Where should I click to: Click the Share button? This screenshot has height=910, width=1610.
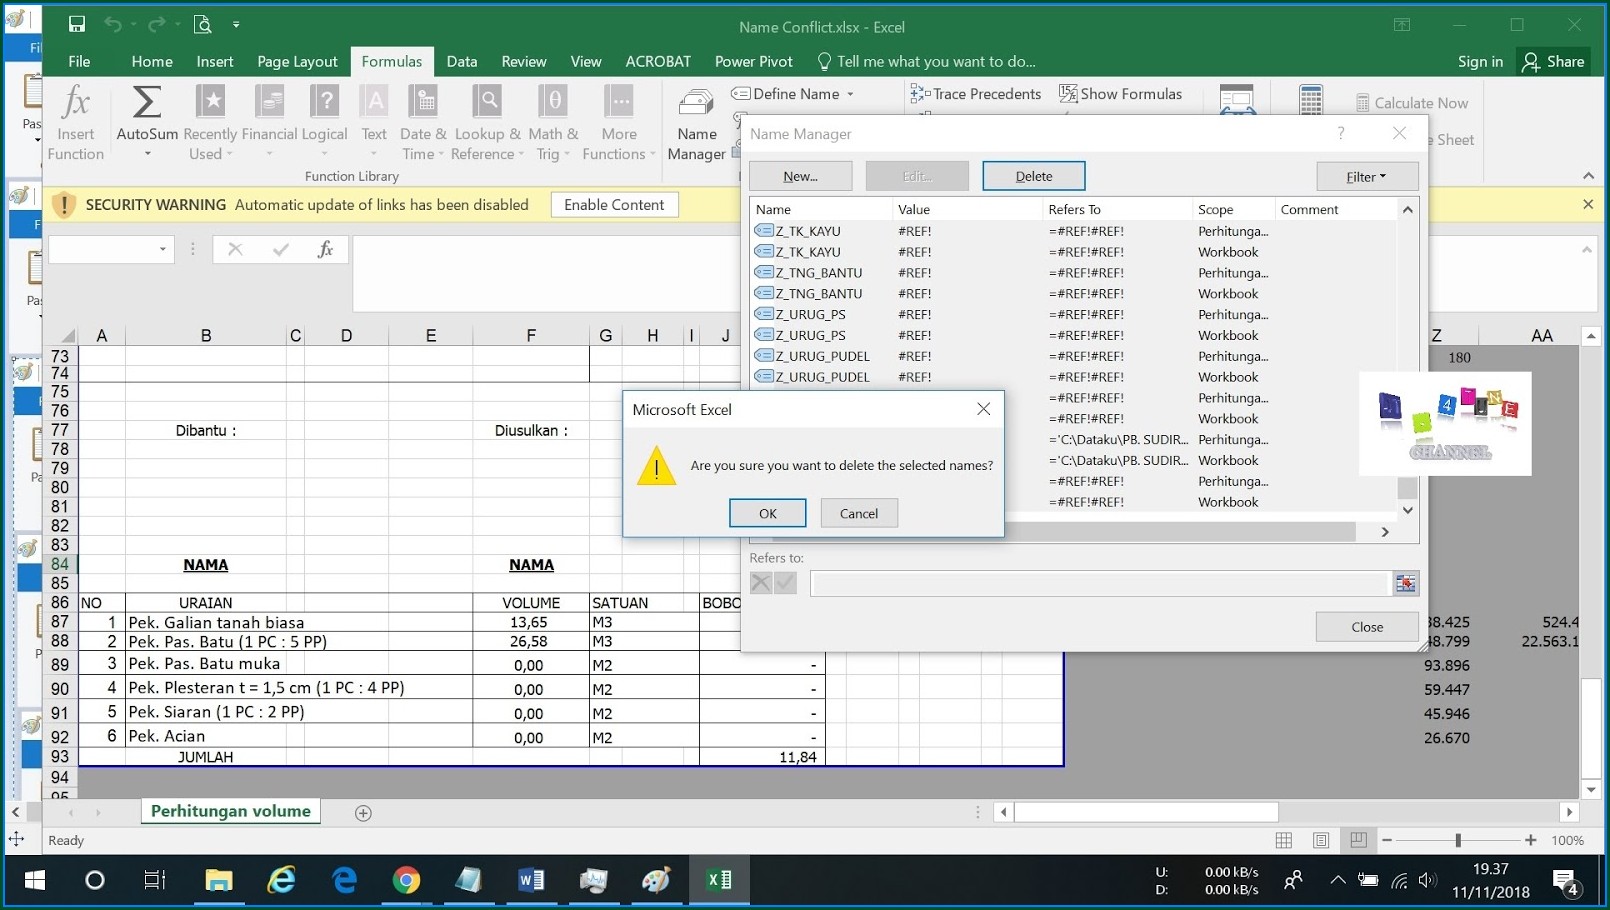coord(1553,61)
